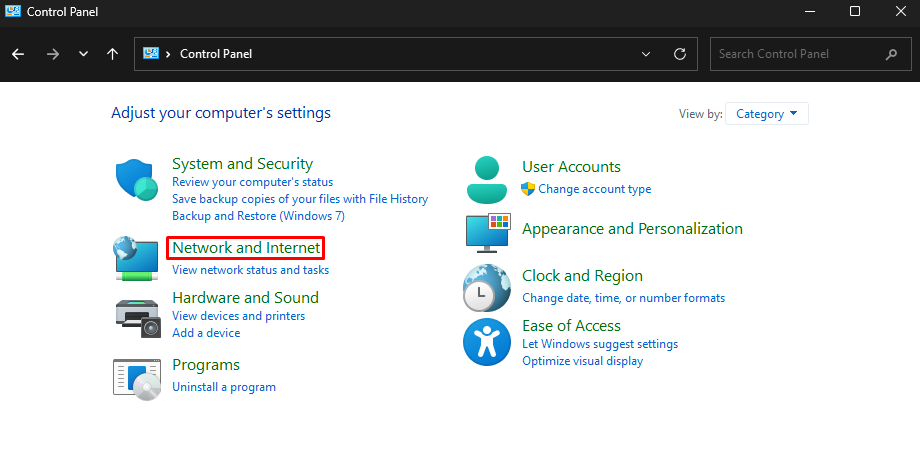Go forward with the right arrow
The image size is (920, 457).
click(x=53, y=54)
